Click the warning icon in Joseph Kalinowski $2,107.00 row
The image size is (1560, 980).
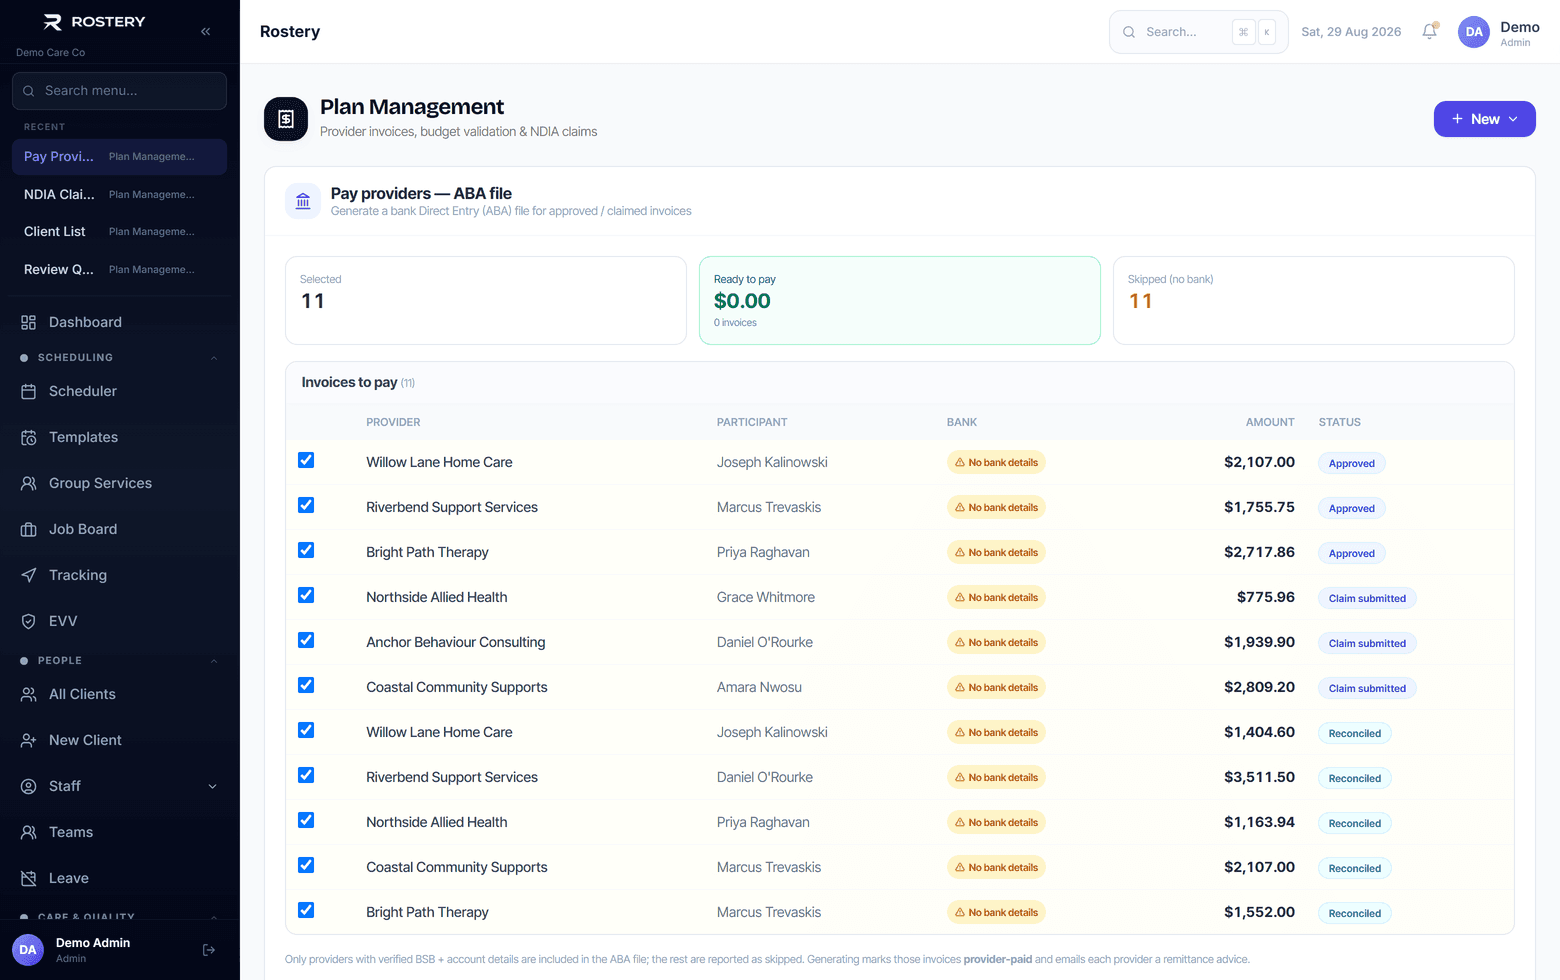(960, 462)
